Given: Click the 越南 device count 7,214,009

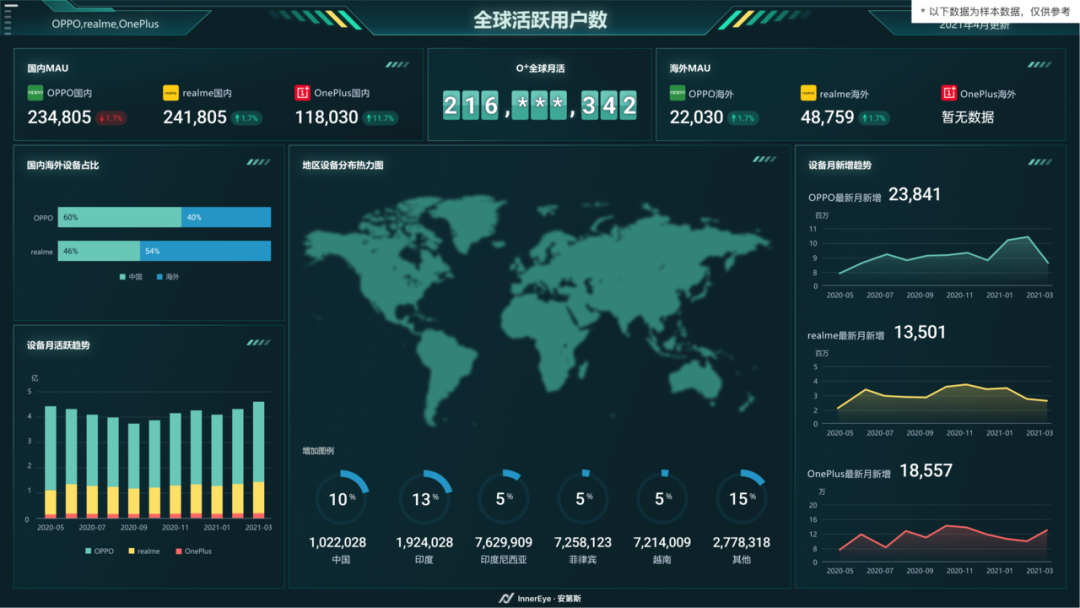Looking at the screenshot, I should 662,543.
